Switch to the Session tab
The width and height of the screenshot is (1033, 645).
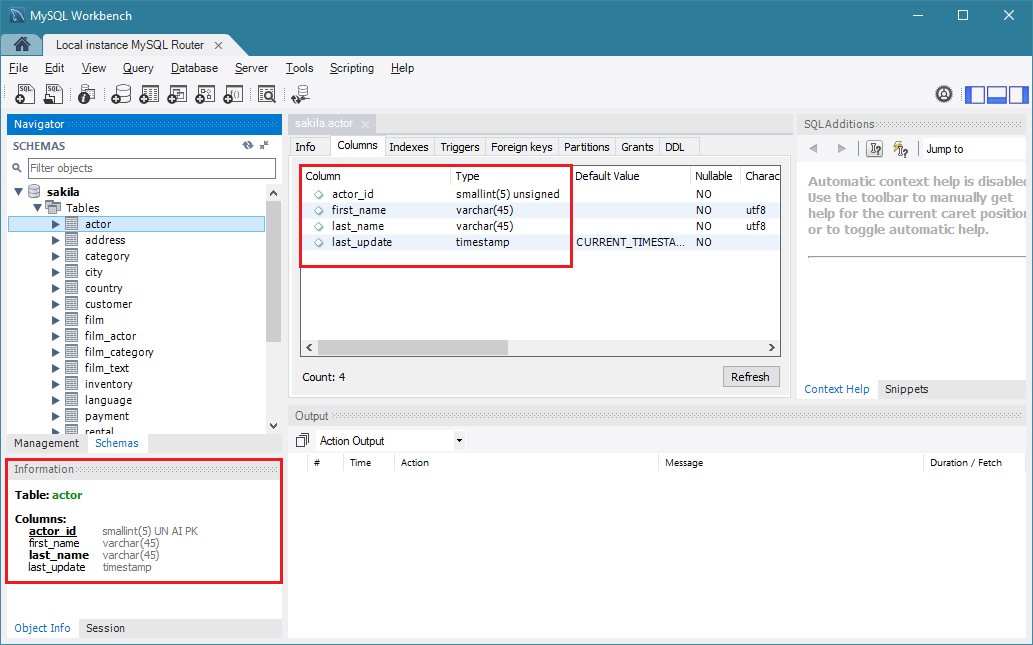[x=105, y=629]
